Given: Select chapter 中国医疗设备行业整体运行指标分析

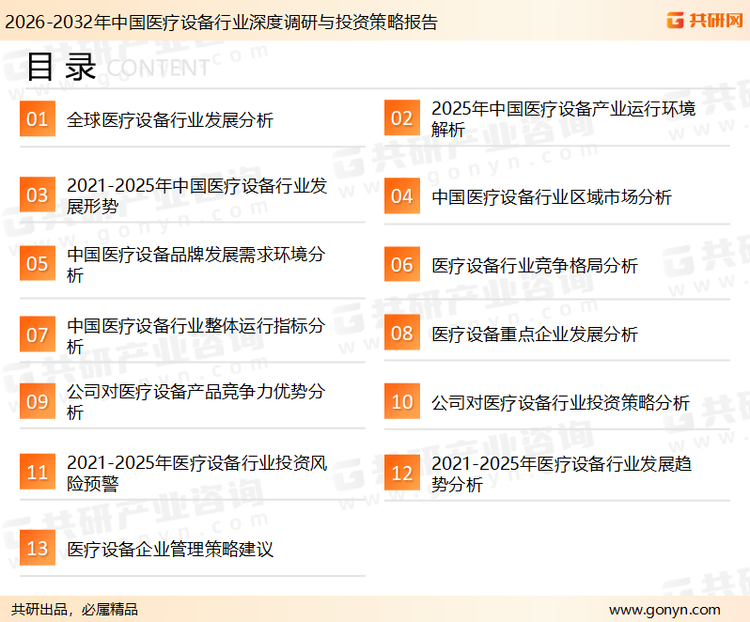Looking at the screenshot, I should 196,335.
